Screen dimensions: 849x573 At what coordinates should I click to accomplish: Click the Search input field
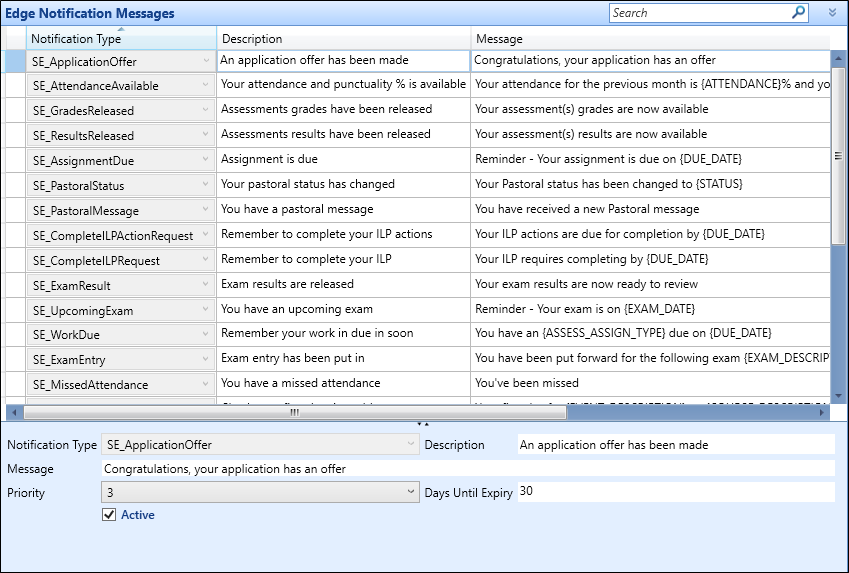698,13
